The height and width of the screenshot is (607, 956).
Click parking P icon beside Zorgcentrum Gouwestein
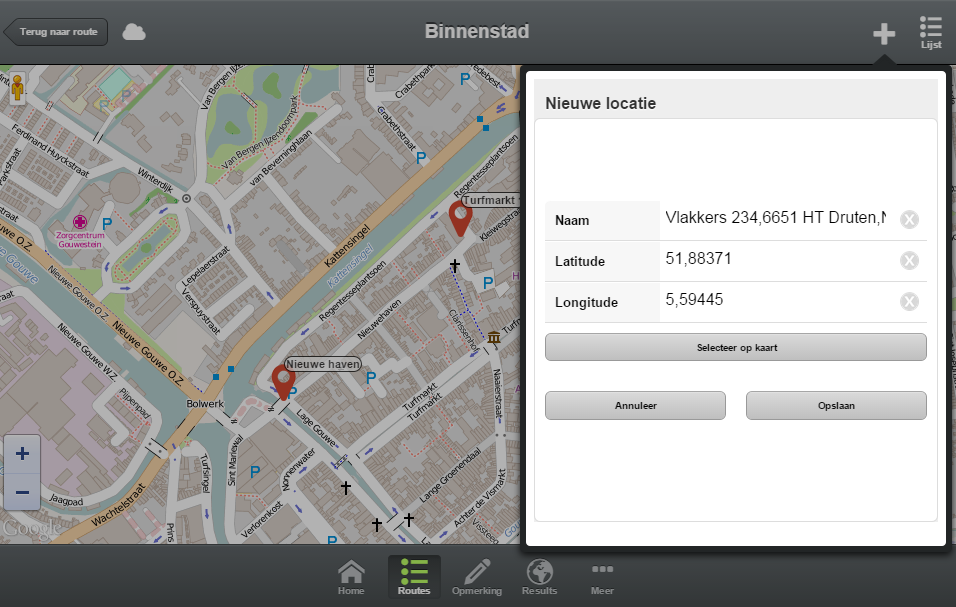tap(107, 224)
